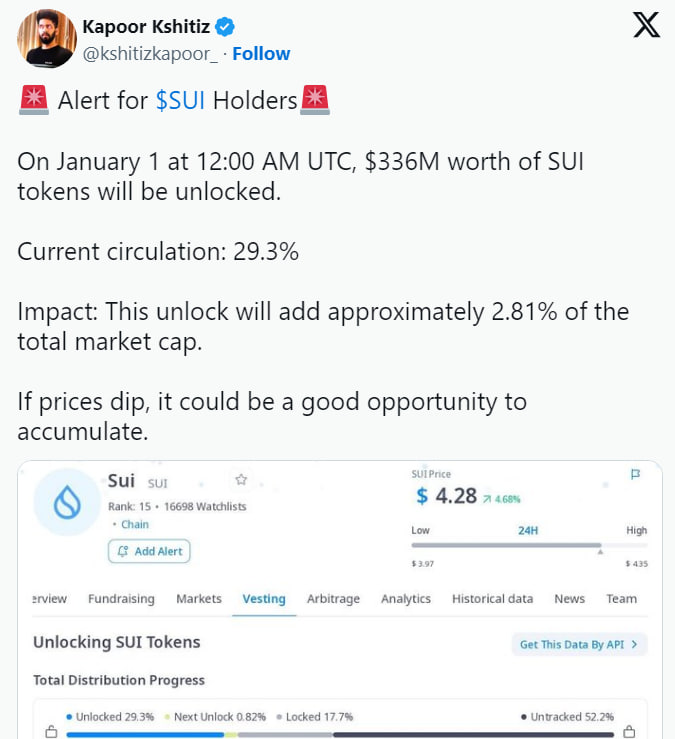The height and width of the screenshot is (739, 675).
Task: Open the Historical data tab
Action: 492,599
